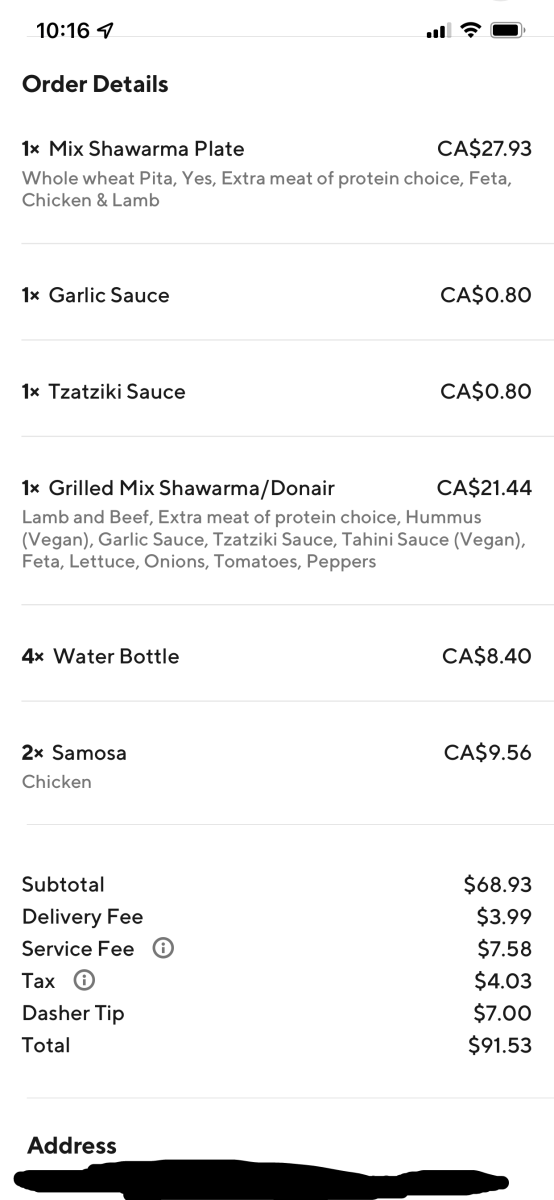The image size is (554, 1200).
Task: Tap the Address section heading
Action: pyautogui.click(x=72, y=1146)
